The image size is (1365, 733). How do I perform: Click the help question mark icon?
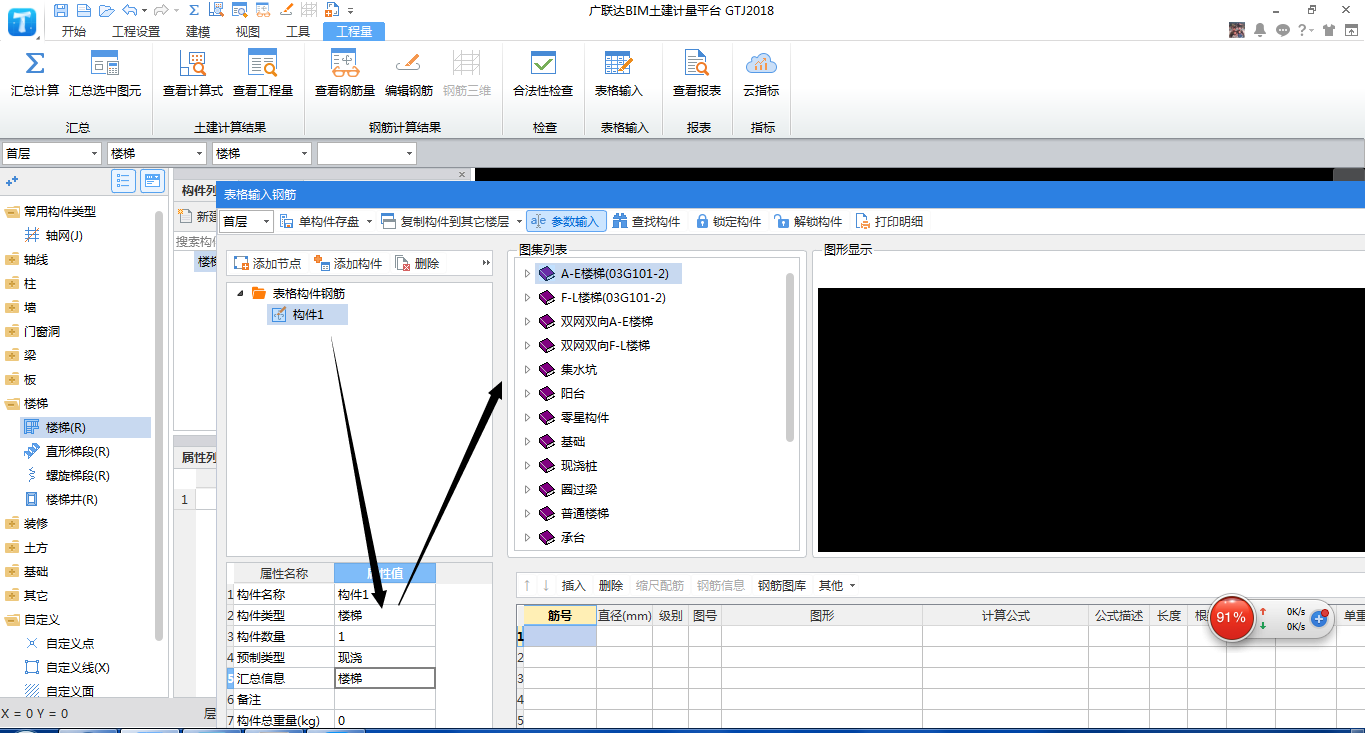[x=1303, y=30]
